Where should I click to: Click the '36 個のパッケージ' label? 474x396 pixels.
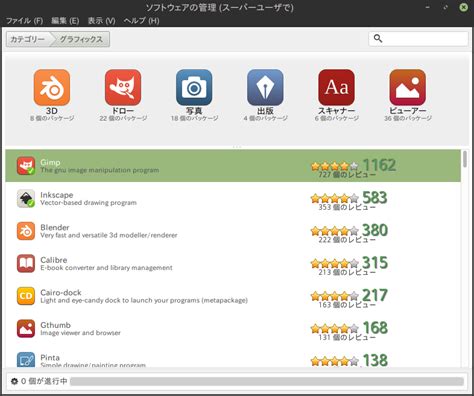[408, 118]
